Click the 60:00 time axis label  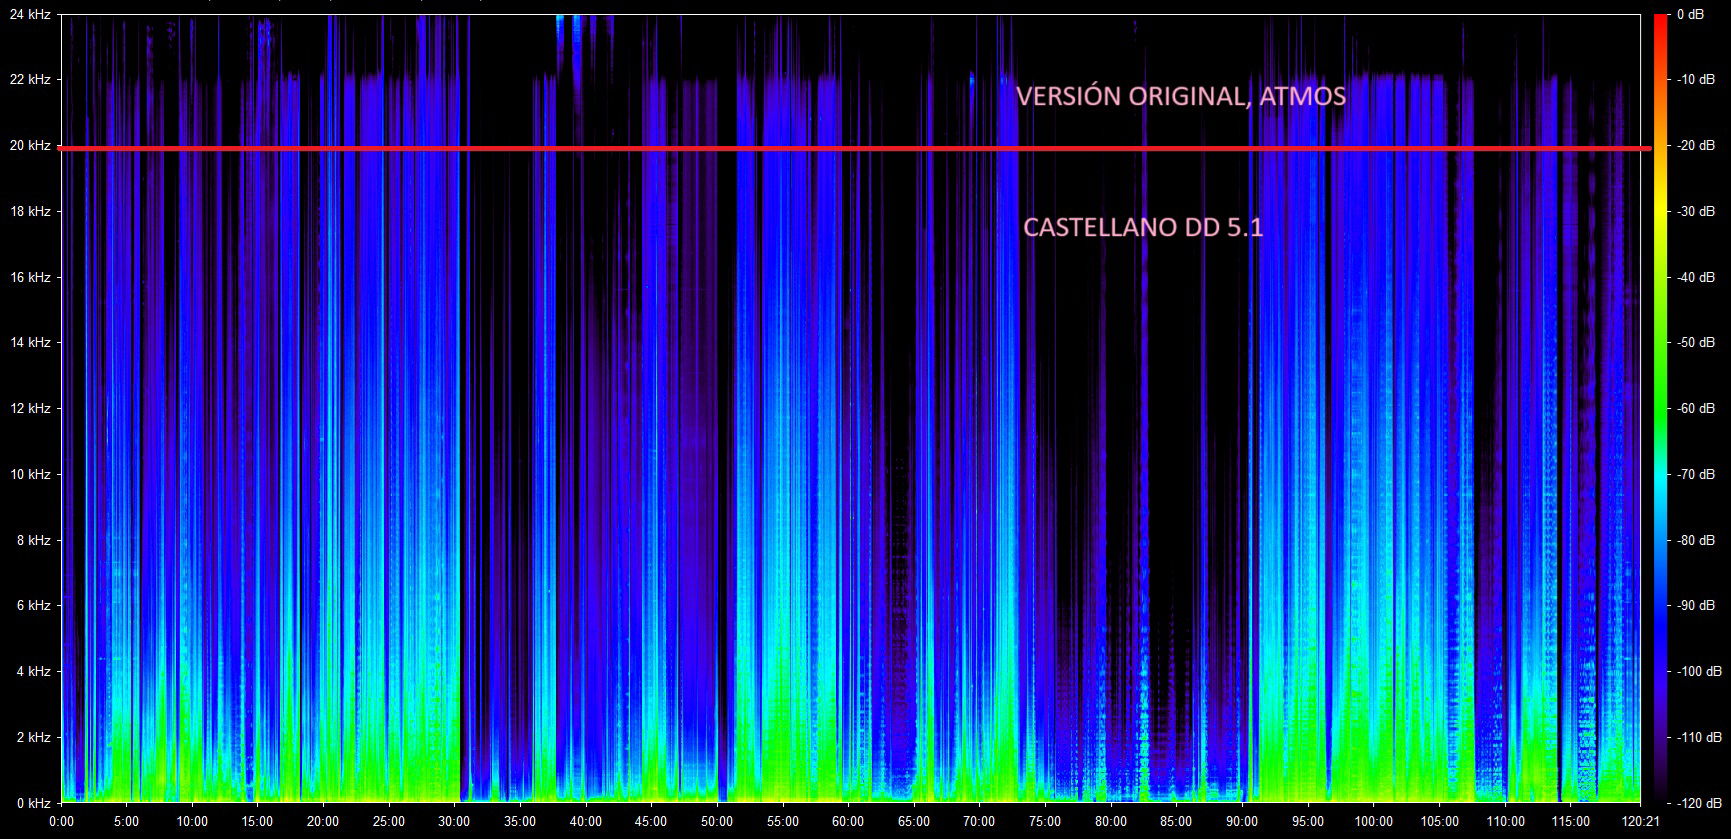848,822
